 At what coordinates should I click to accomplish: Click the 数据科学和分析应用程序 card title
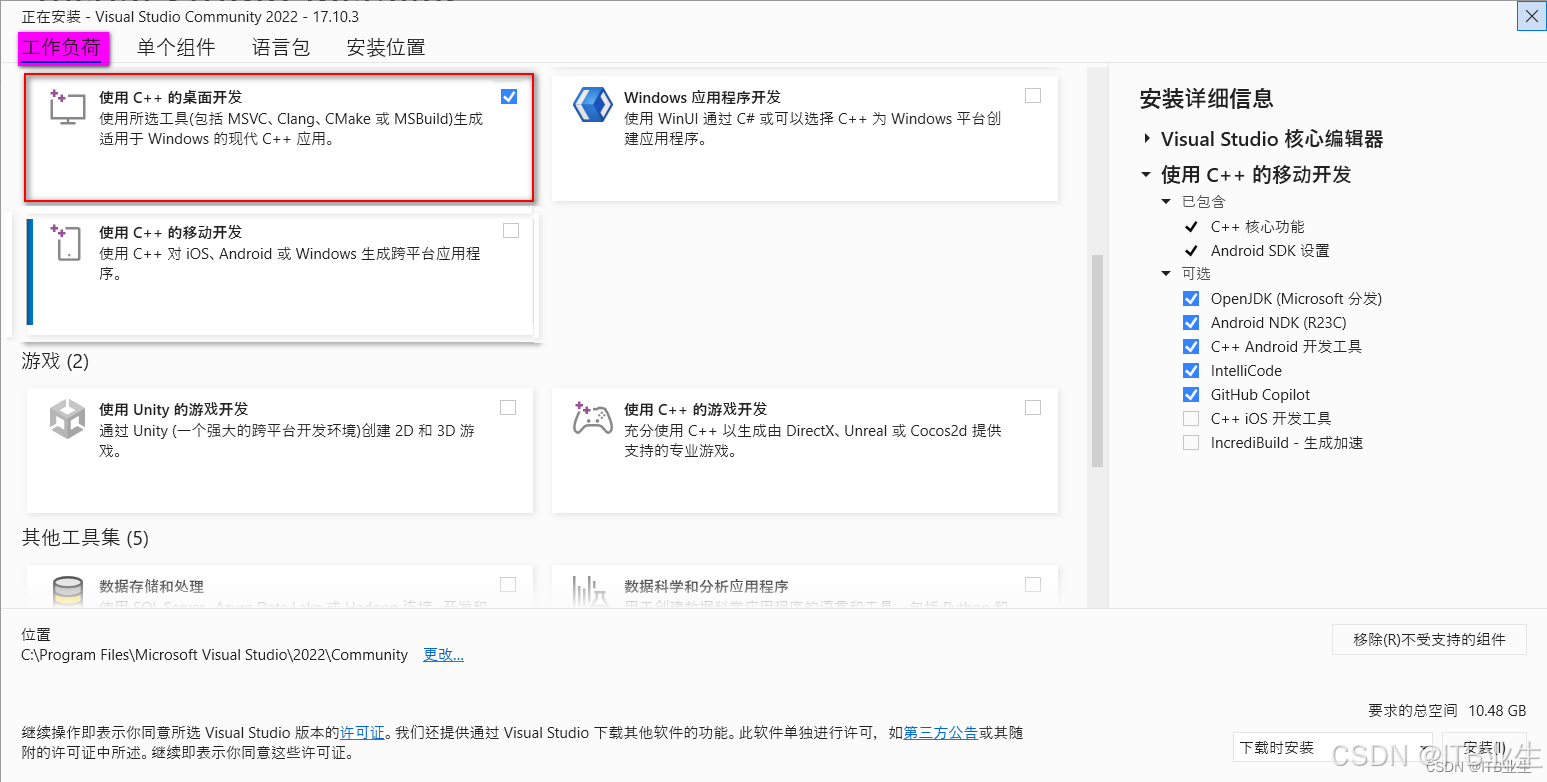706,587
